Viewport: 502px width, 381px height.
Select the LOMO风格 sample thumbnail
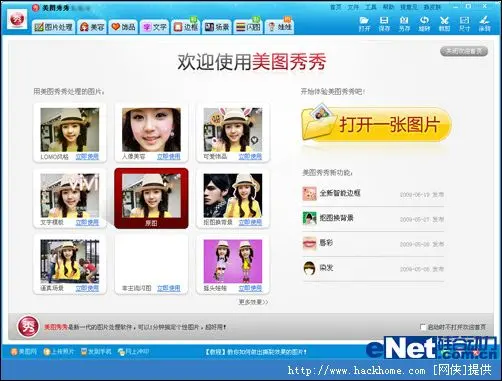(x=70, y=130)
